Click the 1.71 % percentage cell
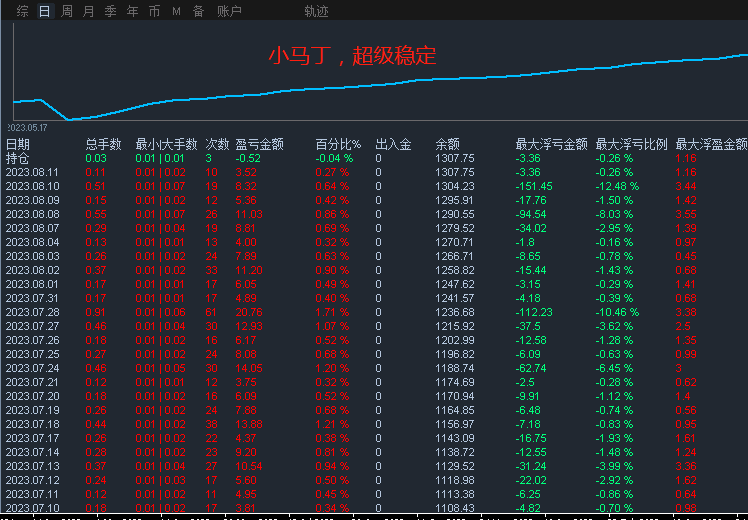The width and height of the screenshot is (748, 520). (x=332, y=312)
